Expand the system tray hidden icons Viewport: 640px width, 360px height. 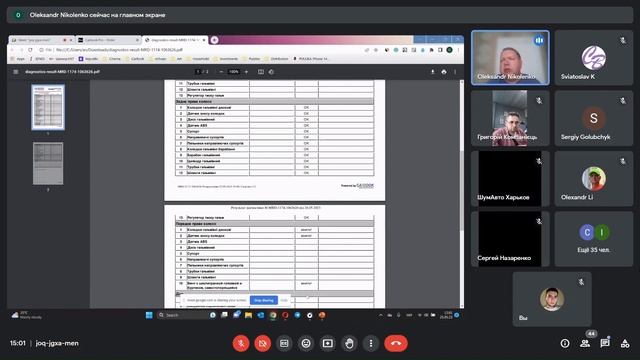tap(380, 315)
